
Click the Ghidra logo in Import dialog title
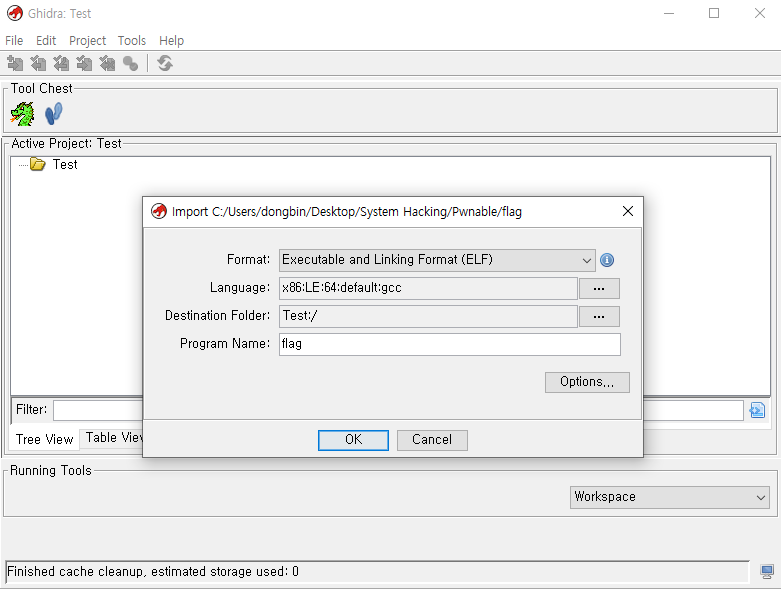point(159,211)
